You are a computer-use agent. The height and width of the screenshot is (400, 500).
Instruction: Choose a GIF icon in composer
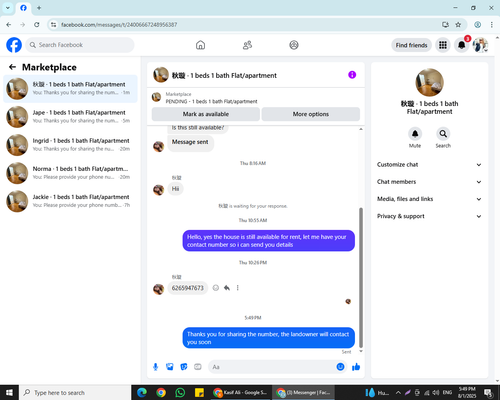[198, 367]
